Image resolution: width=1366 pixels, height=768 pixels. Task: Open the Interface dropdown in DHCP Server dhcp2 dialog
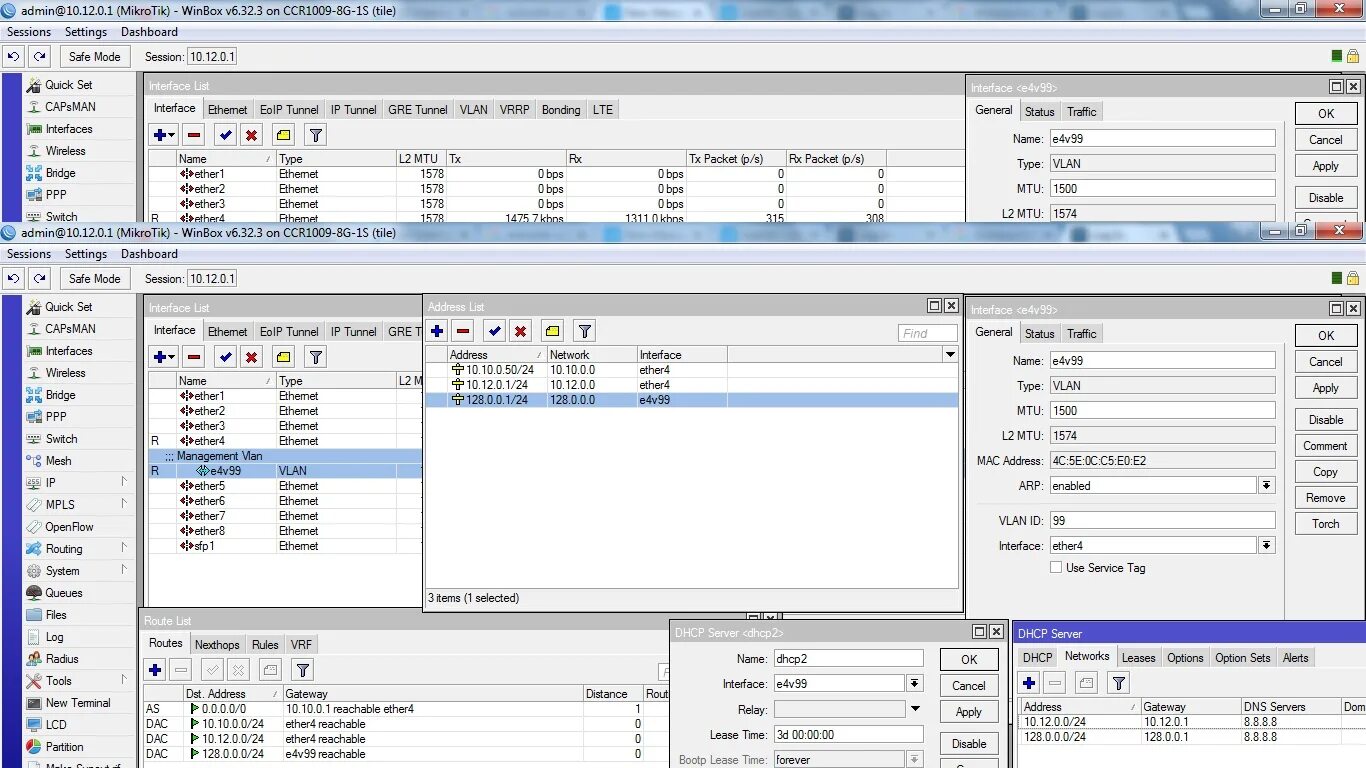coord(914,683)
